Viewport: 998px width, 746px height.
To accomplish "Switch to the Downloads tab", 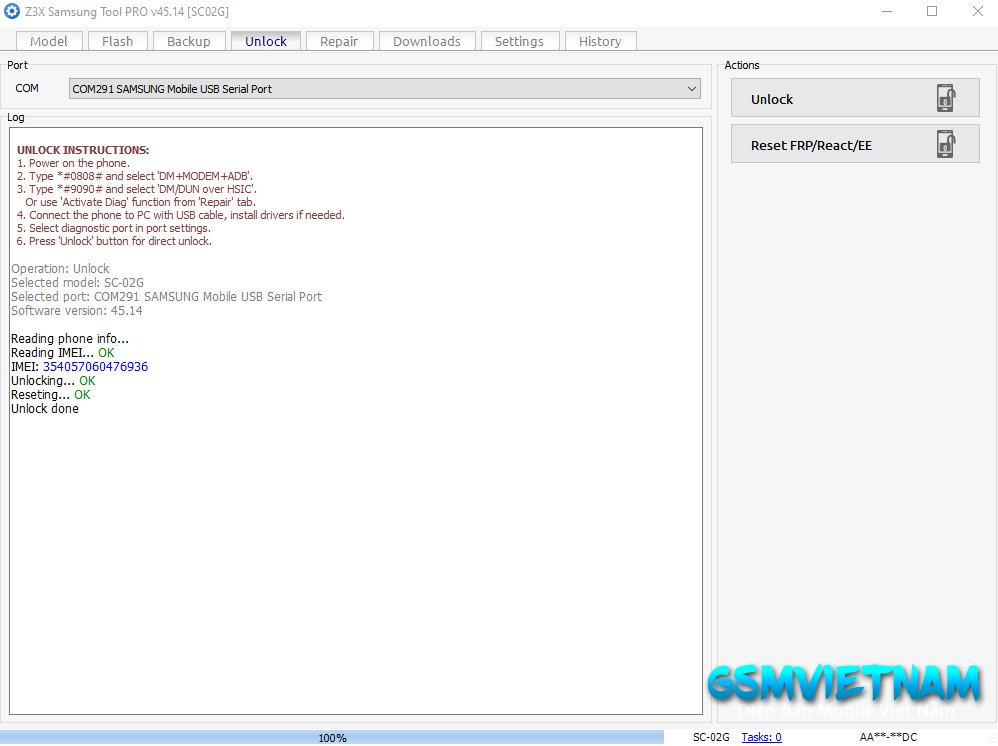I will point(427,41).
